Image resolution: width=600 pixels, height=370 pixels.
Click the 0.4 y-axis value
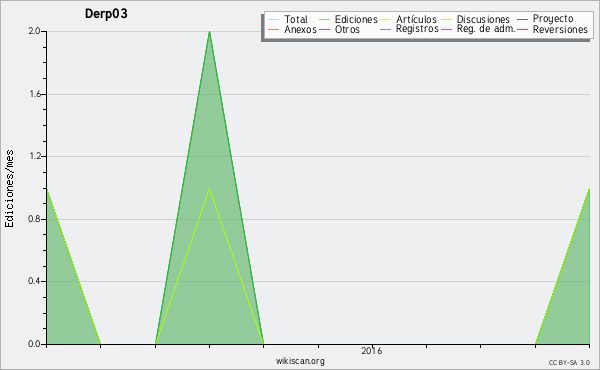(34, 281)
